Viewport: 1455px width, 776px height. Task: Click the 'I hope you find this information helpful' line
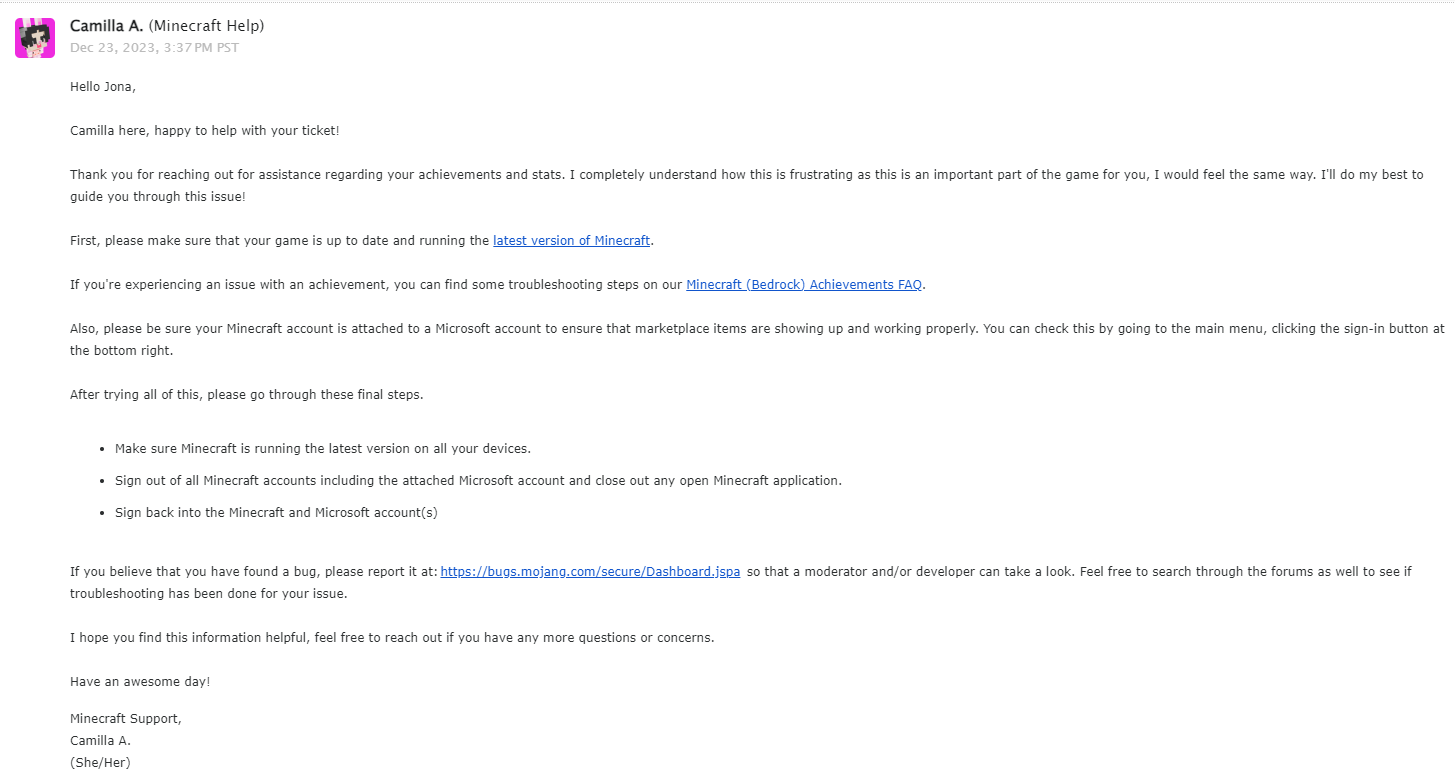(x=392, y=638)
